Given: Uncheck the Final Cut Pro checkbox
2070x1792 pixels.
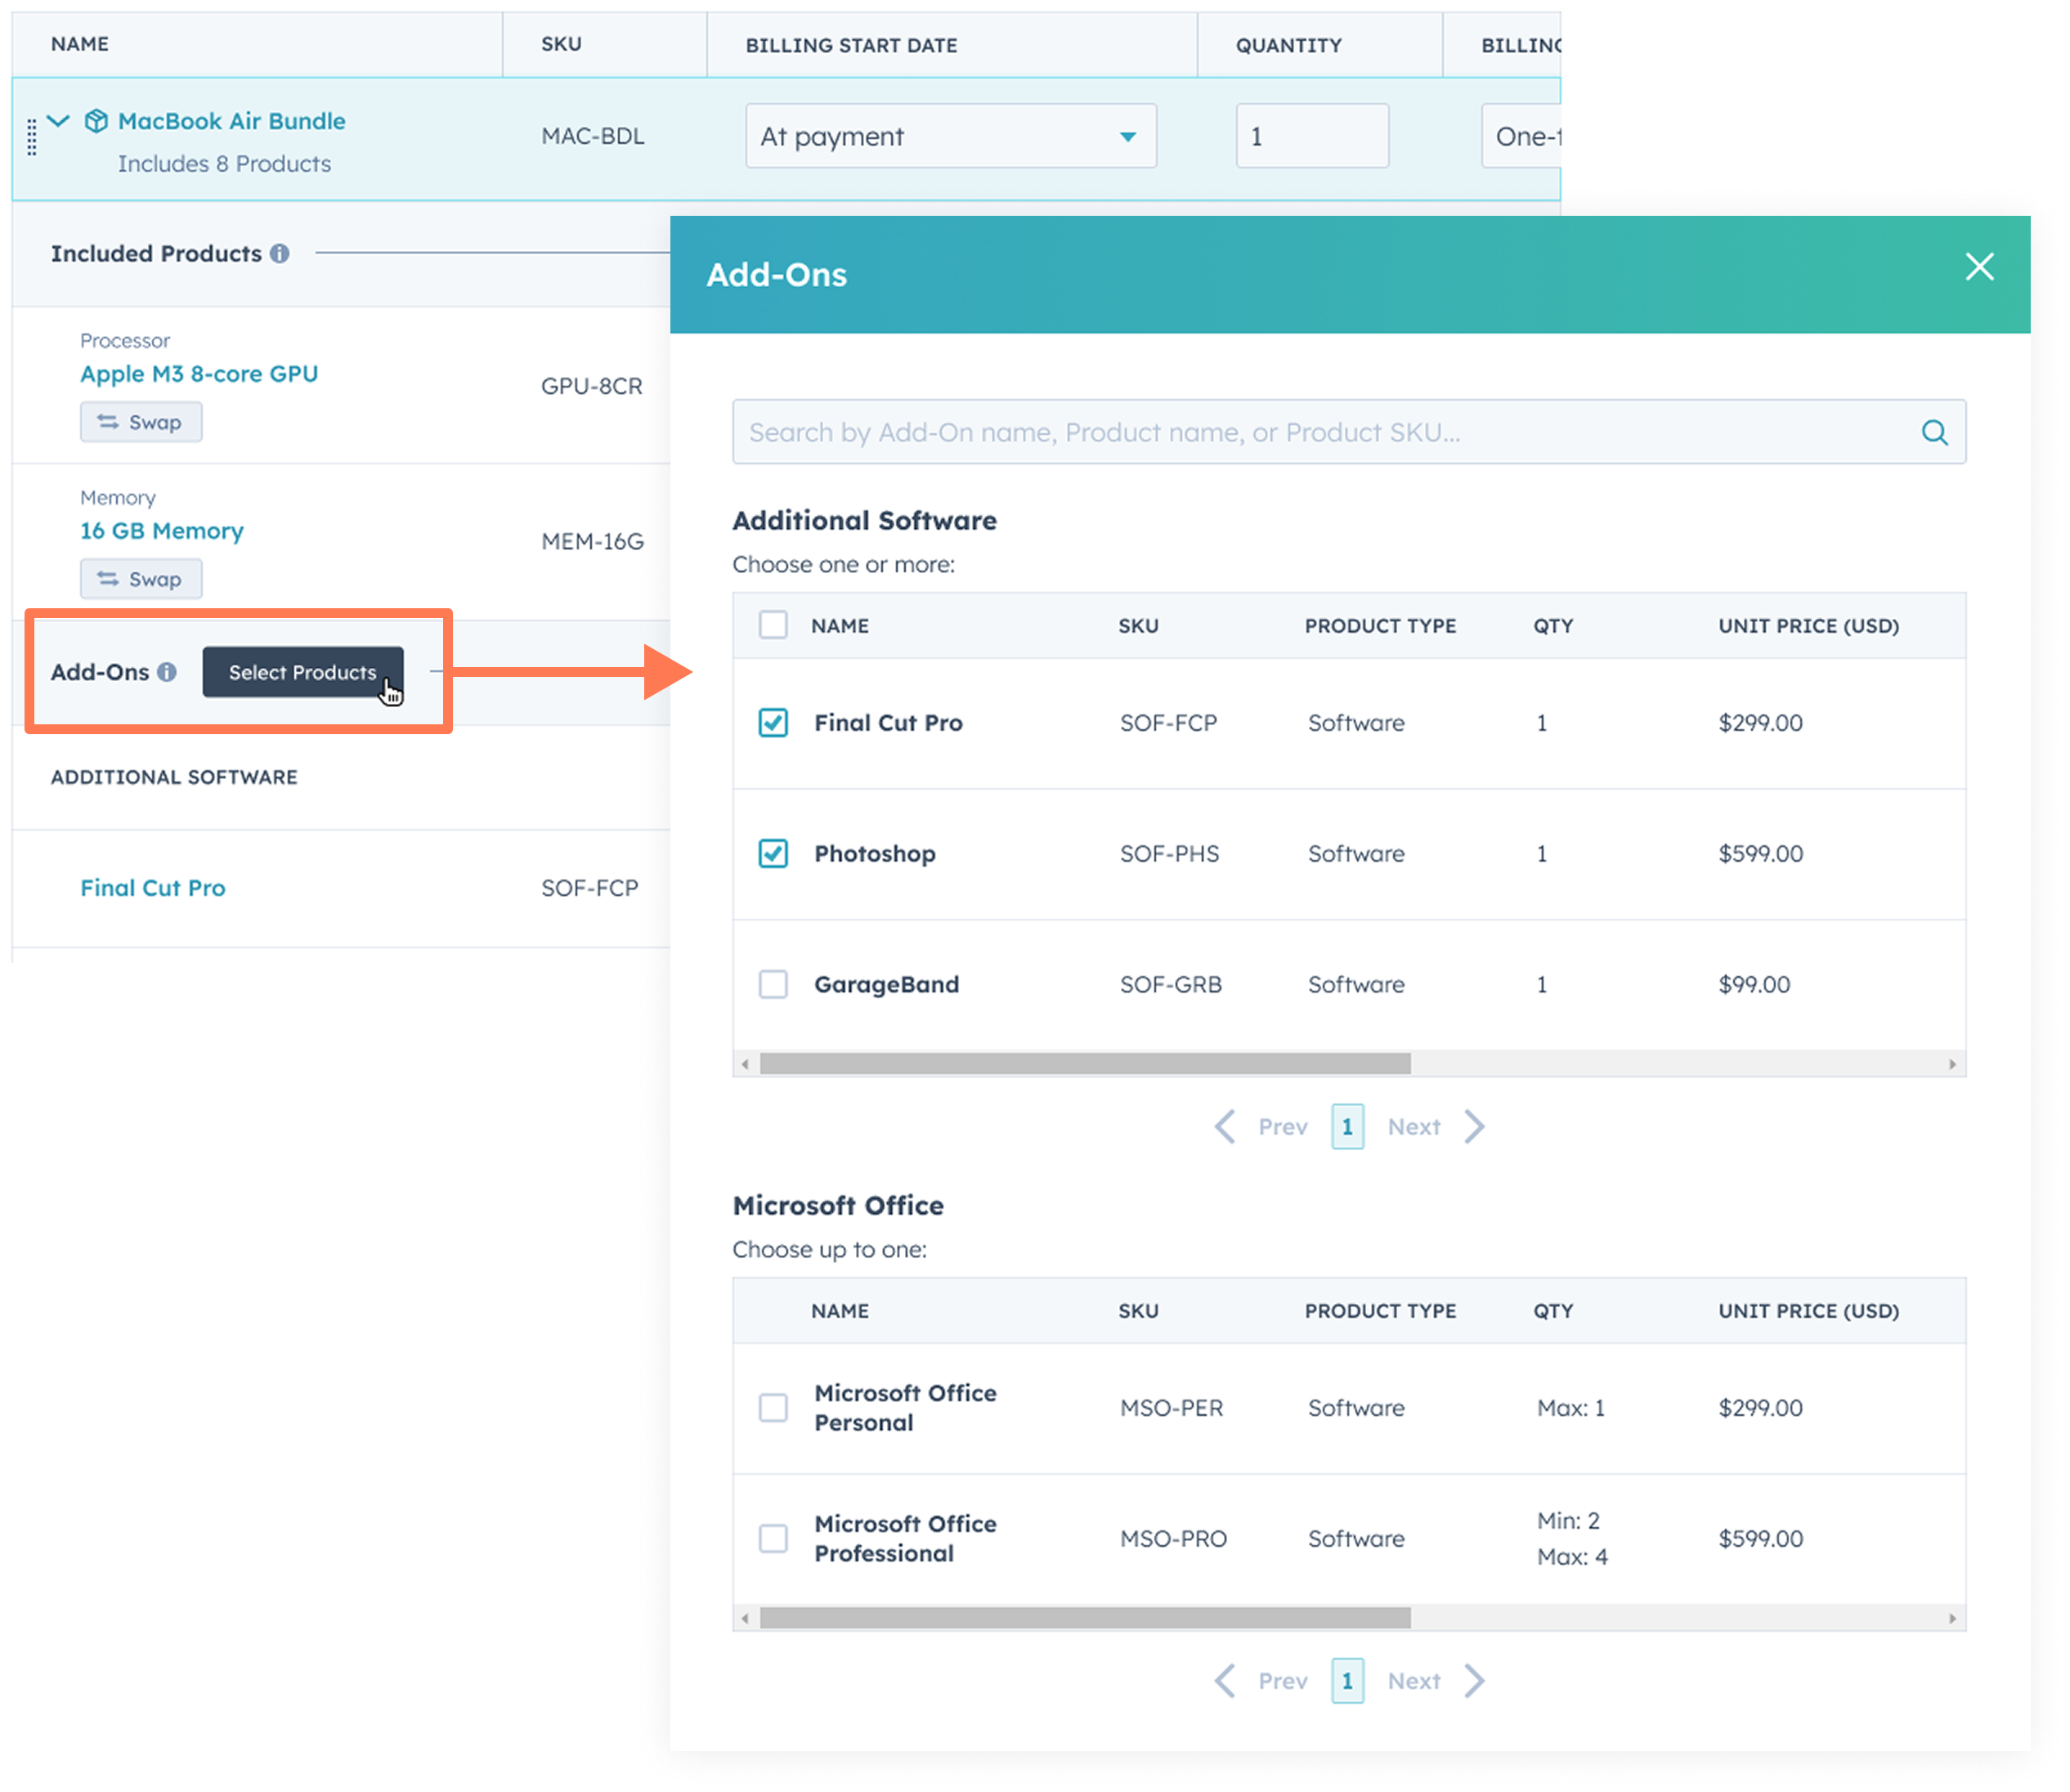Looking at the screenshot, I should coord(773,722).
